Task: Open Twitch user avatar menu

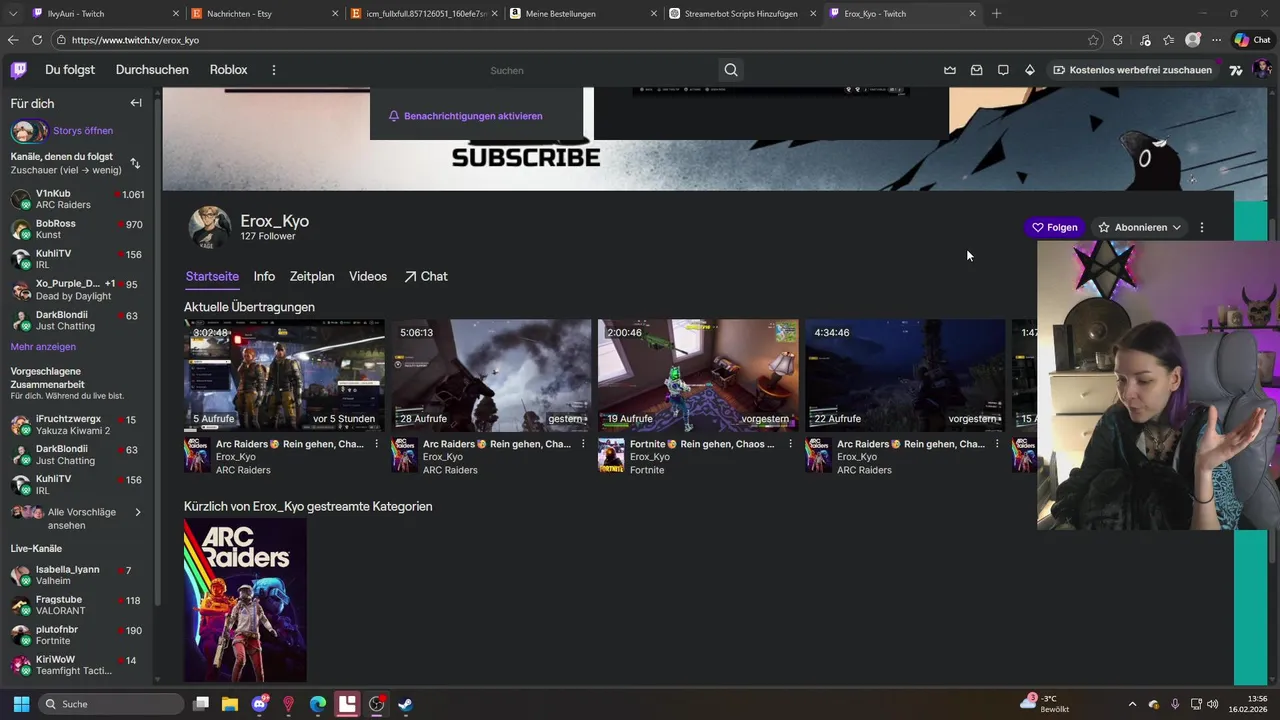Action: click(x=1262, y=70)
